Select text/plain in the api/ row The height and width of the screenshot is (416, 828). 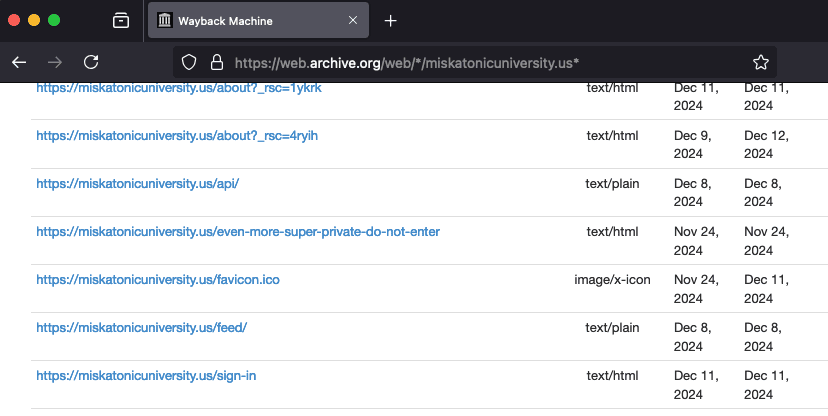coord(612,184)
